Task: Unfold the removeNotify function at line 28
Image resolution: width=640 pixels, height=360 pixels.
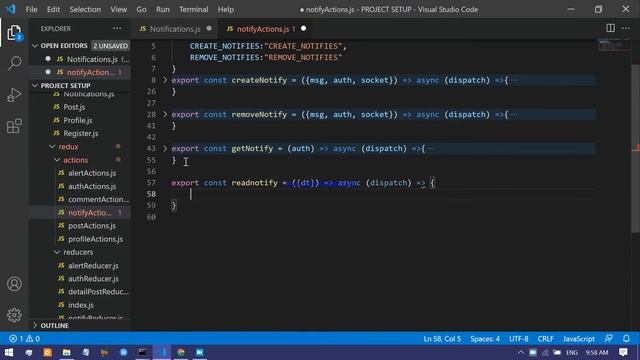Action: pos(165,114)
